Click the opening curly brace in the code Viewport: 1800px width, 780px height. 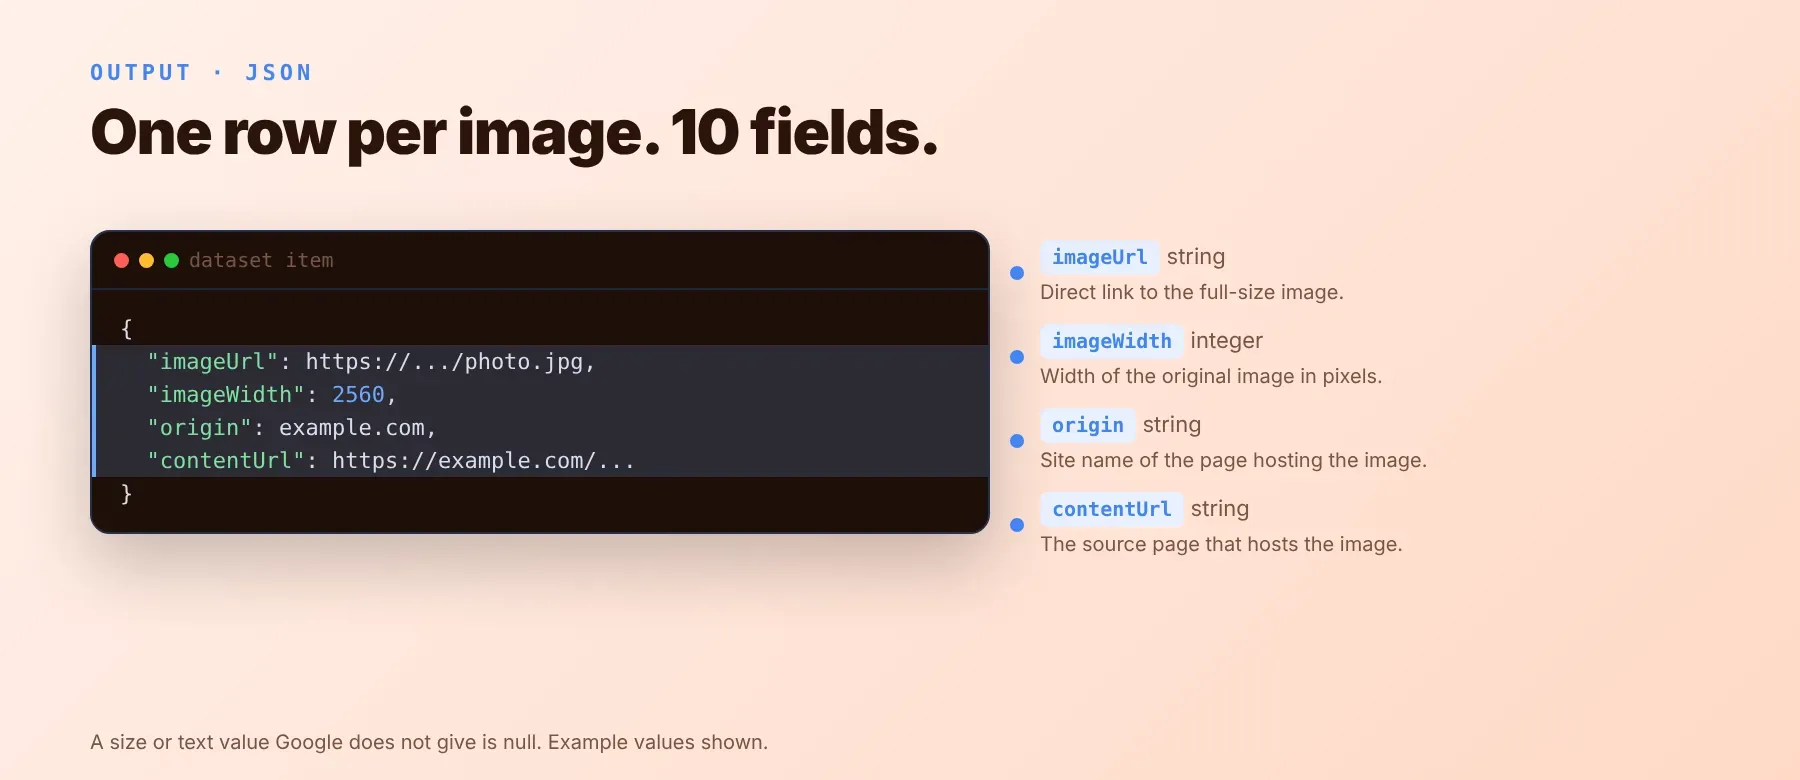[x=126, y=329]
